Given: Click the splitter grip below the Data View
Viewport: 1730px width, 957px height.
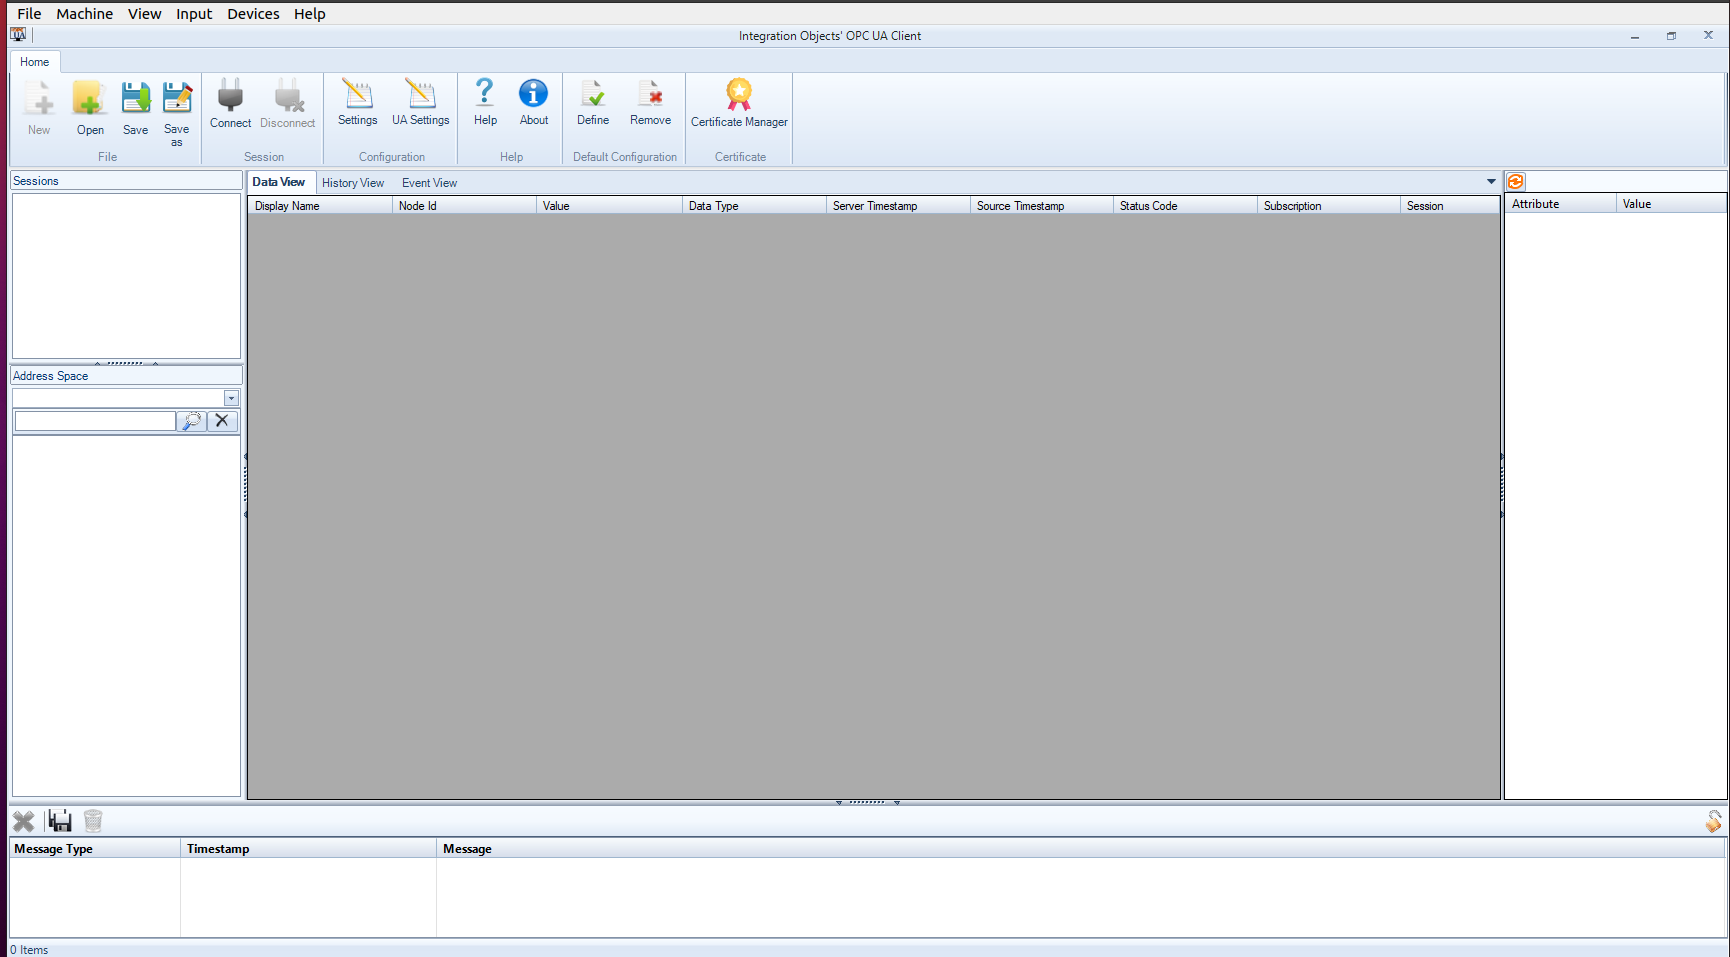Looking at the screenshot, I should [868, 802].
